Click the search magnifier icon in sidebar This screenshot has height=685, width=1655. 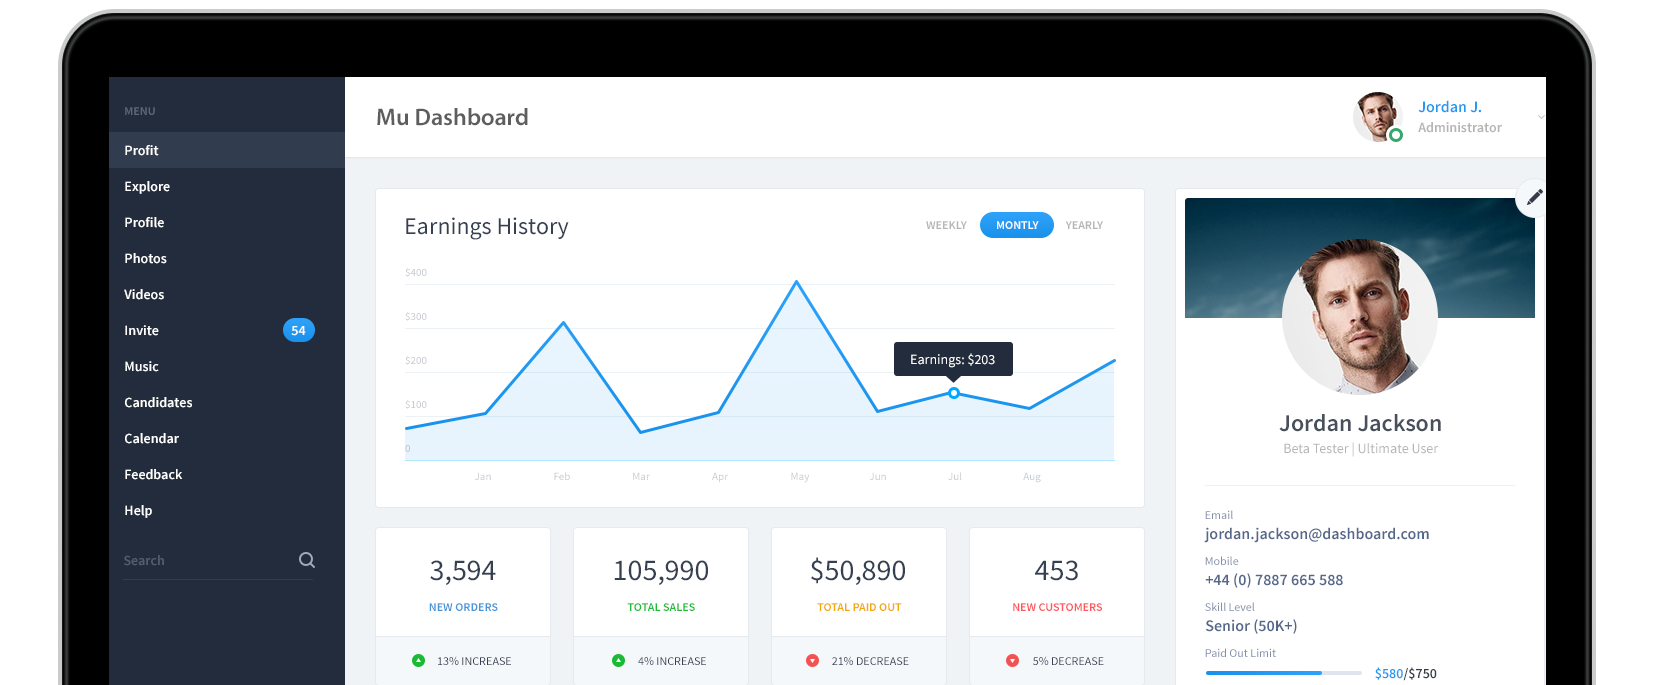307,560
